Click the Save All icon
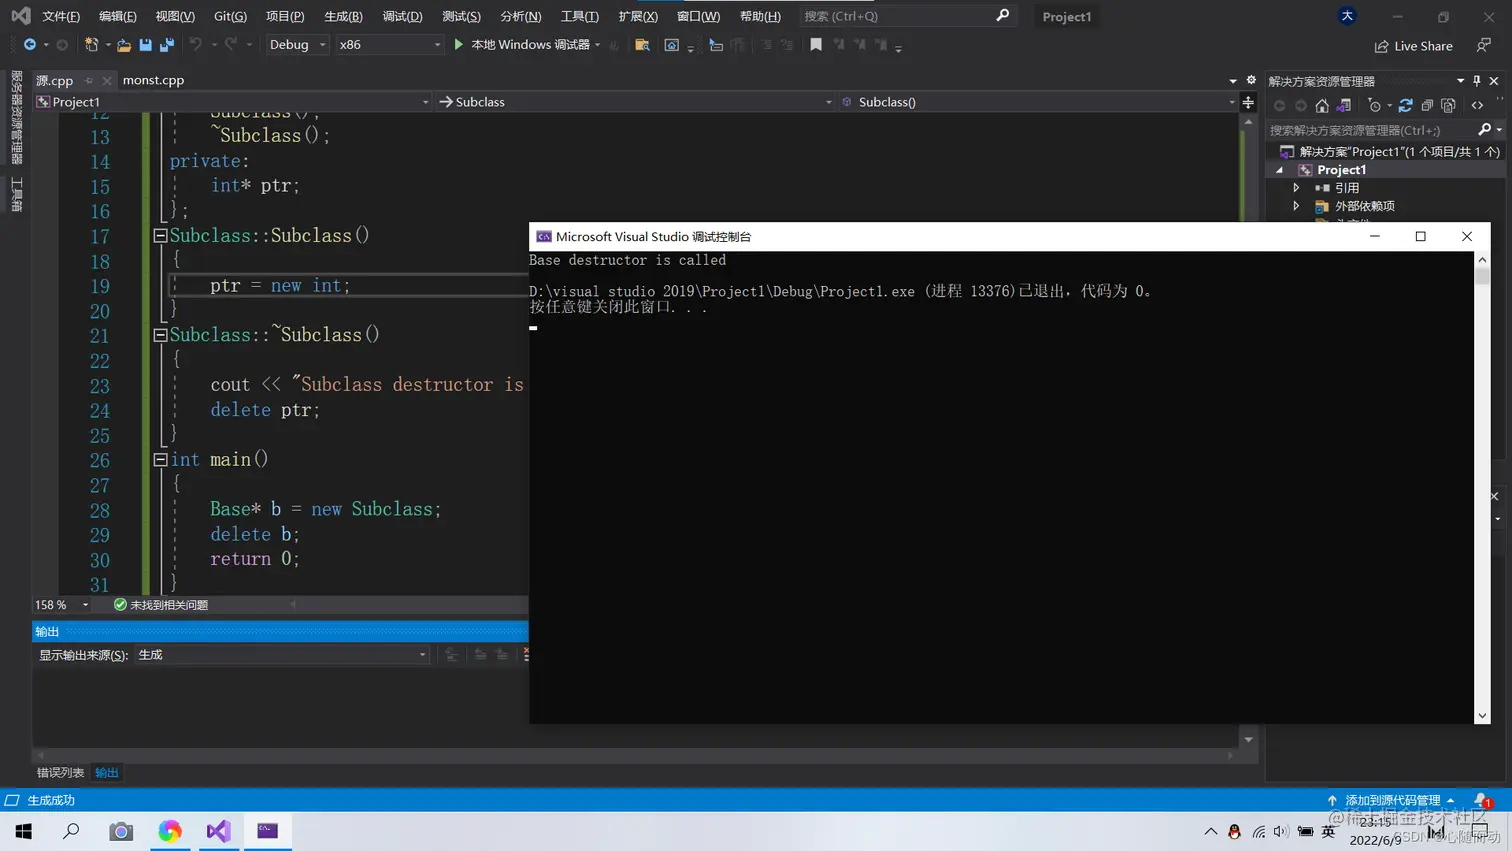Image resolution: width=1512 pixels, height=851 pixels. (167, 45)
